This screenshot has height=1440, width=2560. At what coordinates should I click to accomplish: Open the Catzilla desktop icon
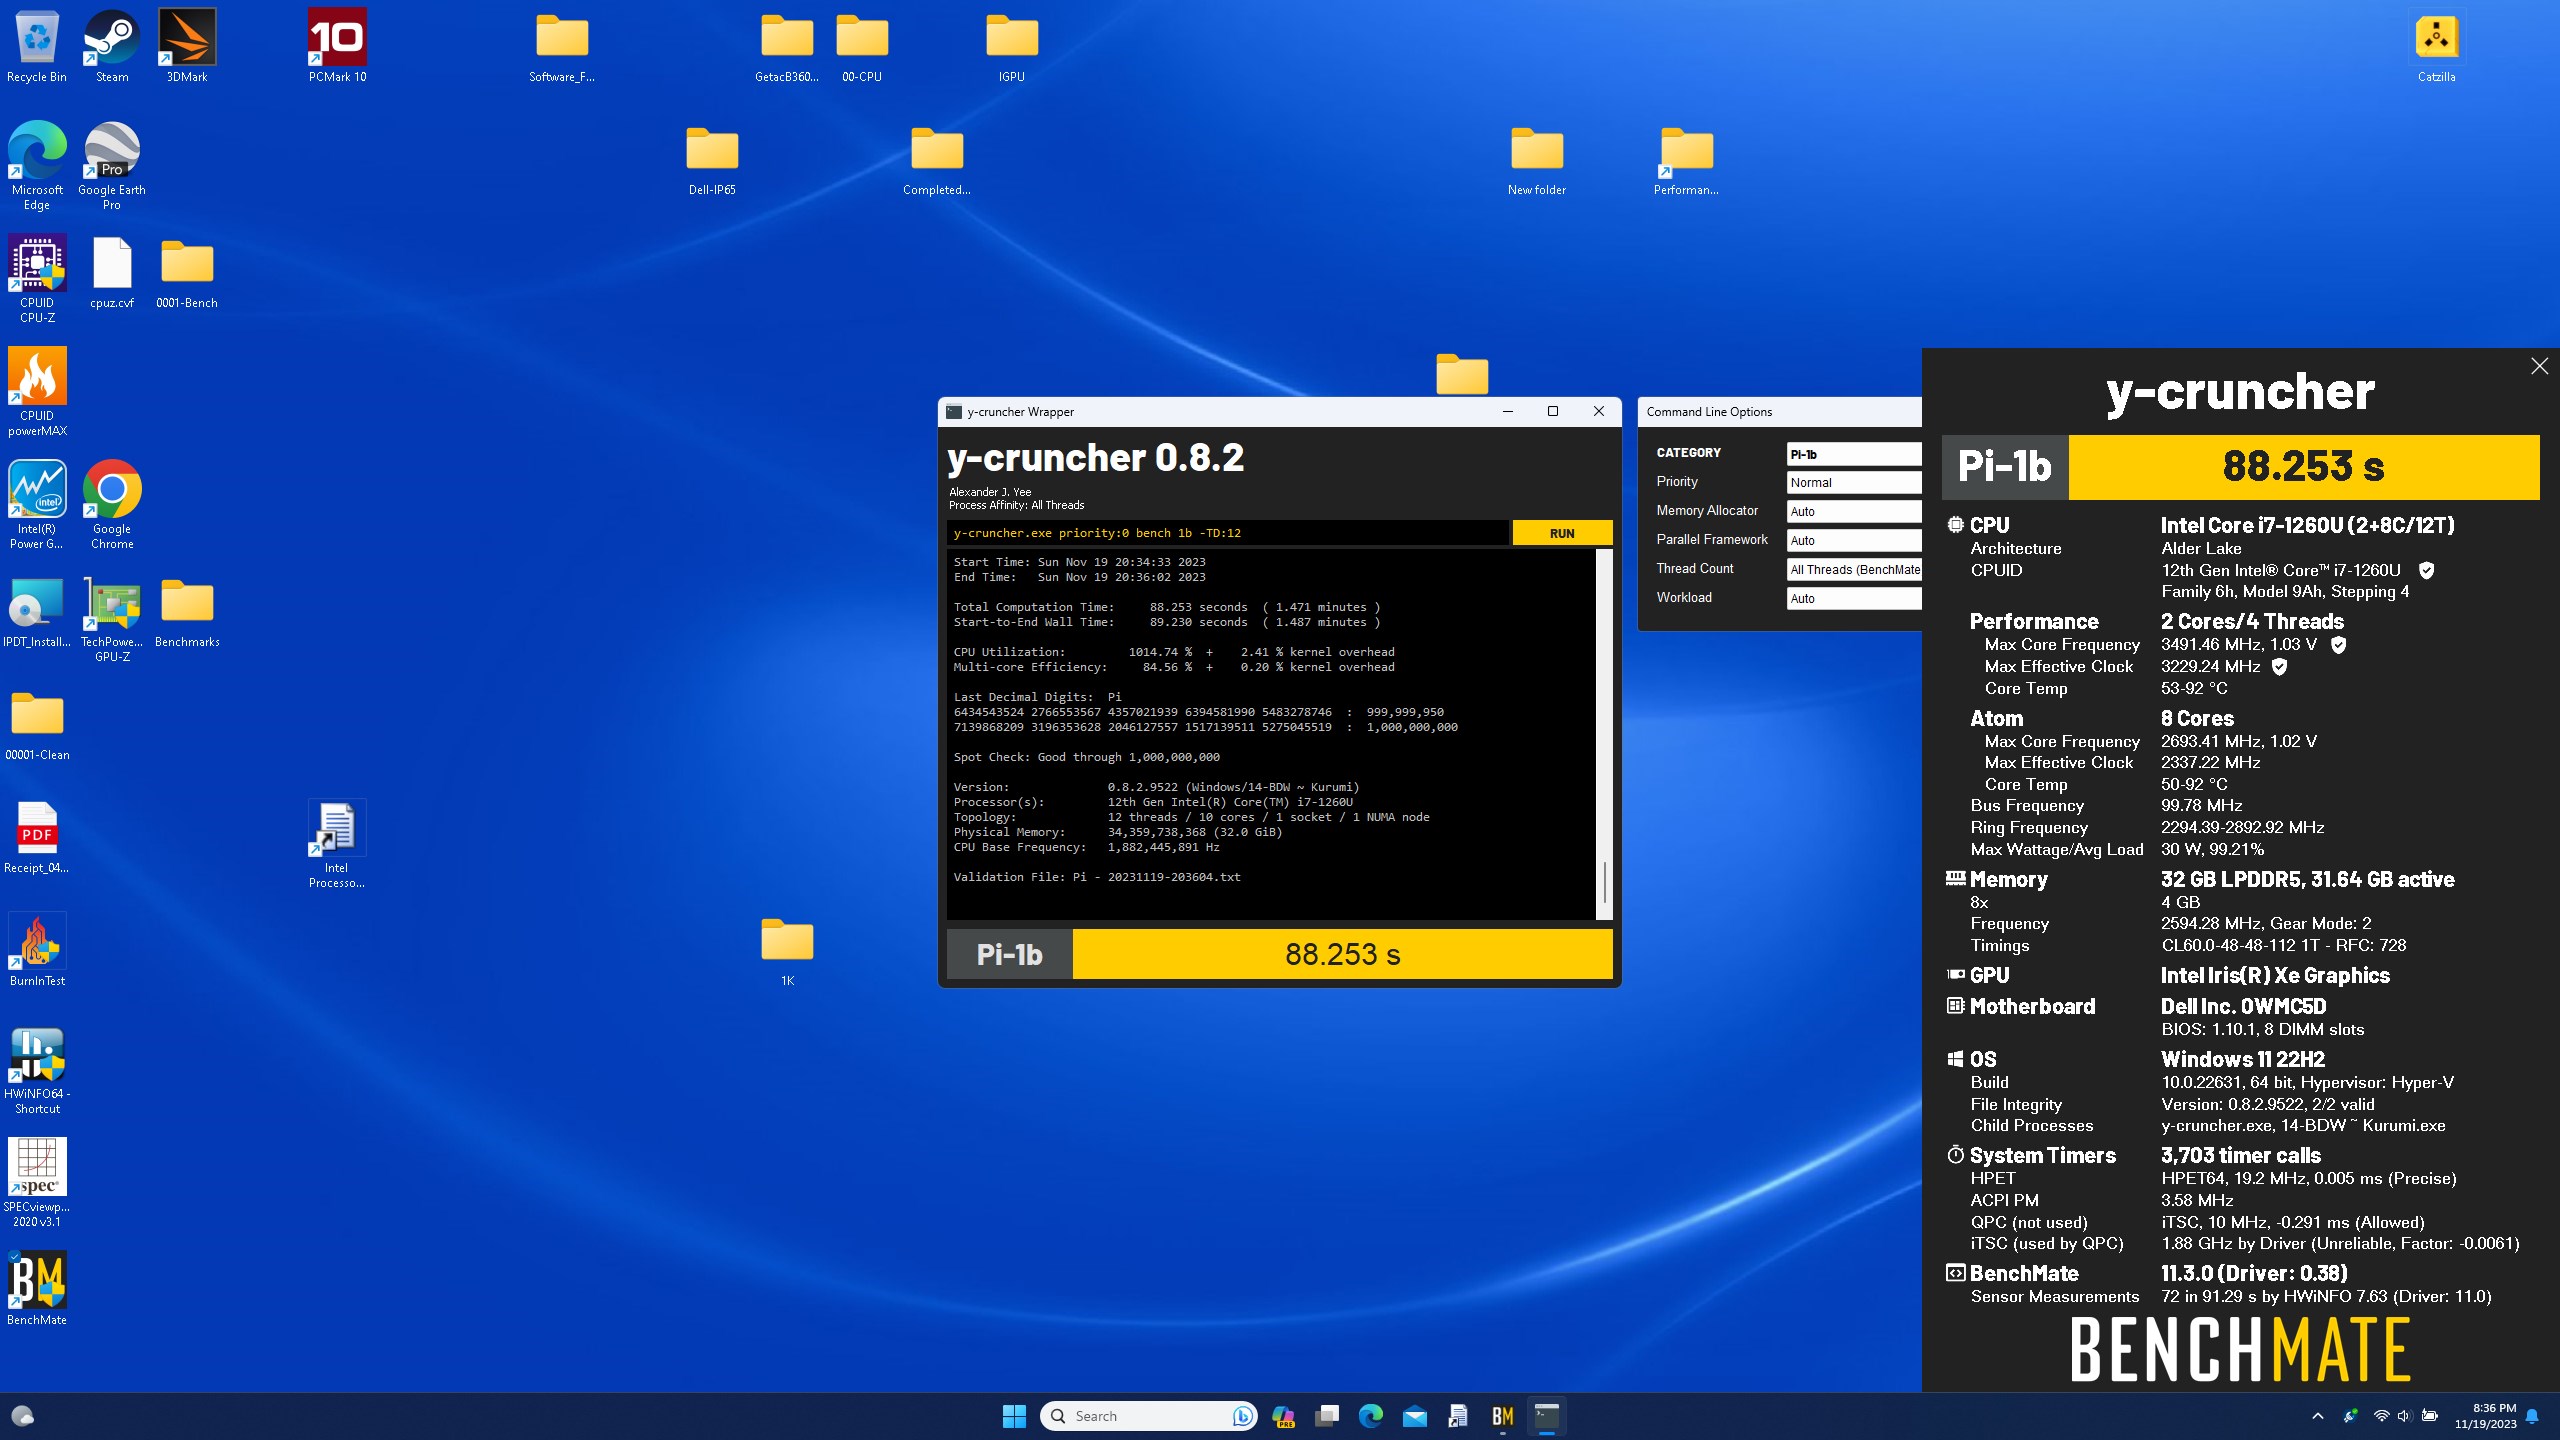click(x=2436, y=46)
